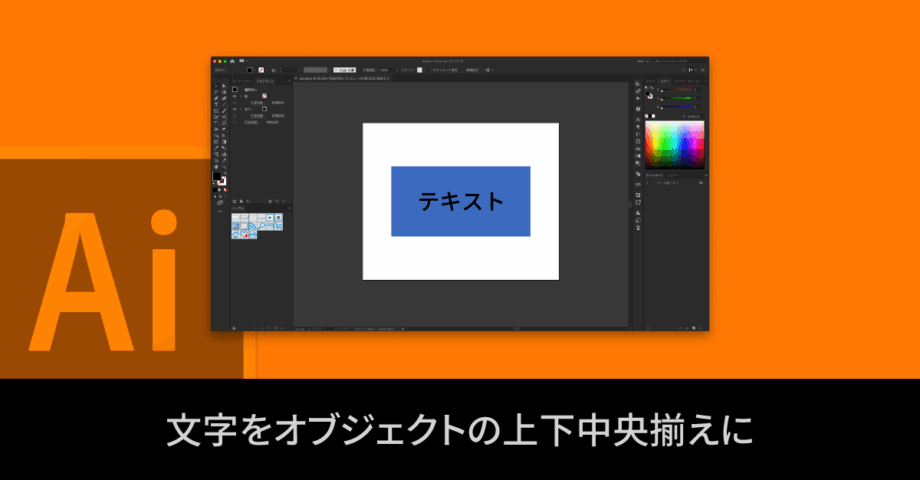Select the Zoom tool (magnifier)
The width and height of the screenshot is (920, 480).
click(x=224, y=167)
